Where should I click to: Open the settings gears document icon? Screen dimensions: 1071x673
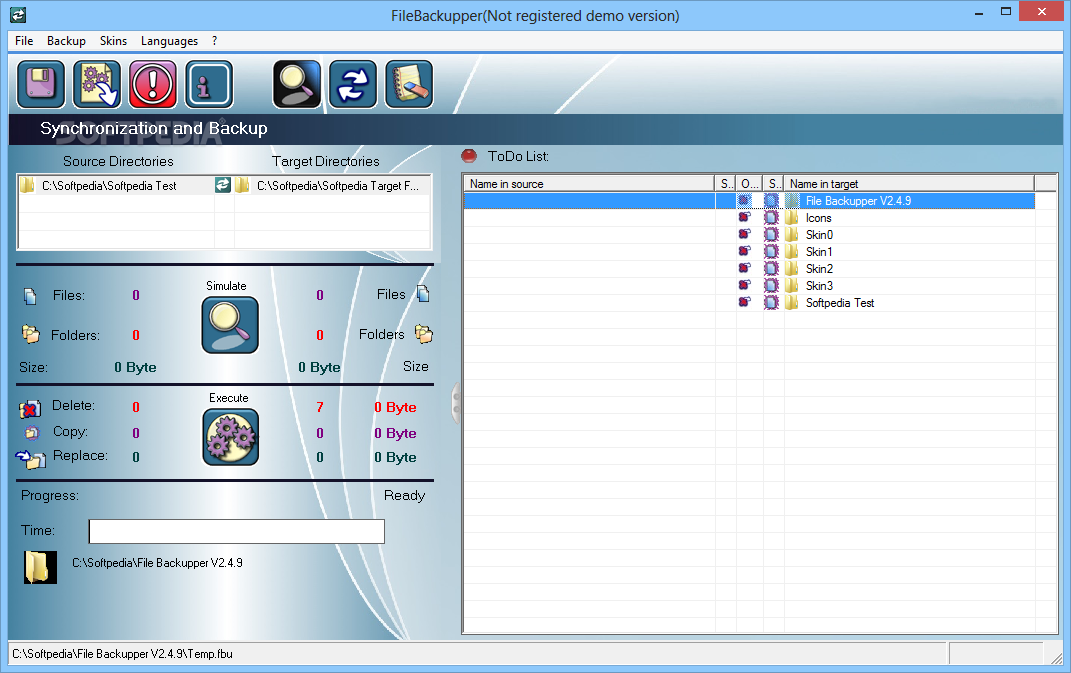click(97, 85)
